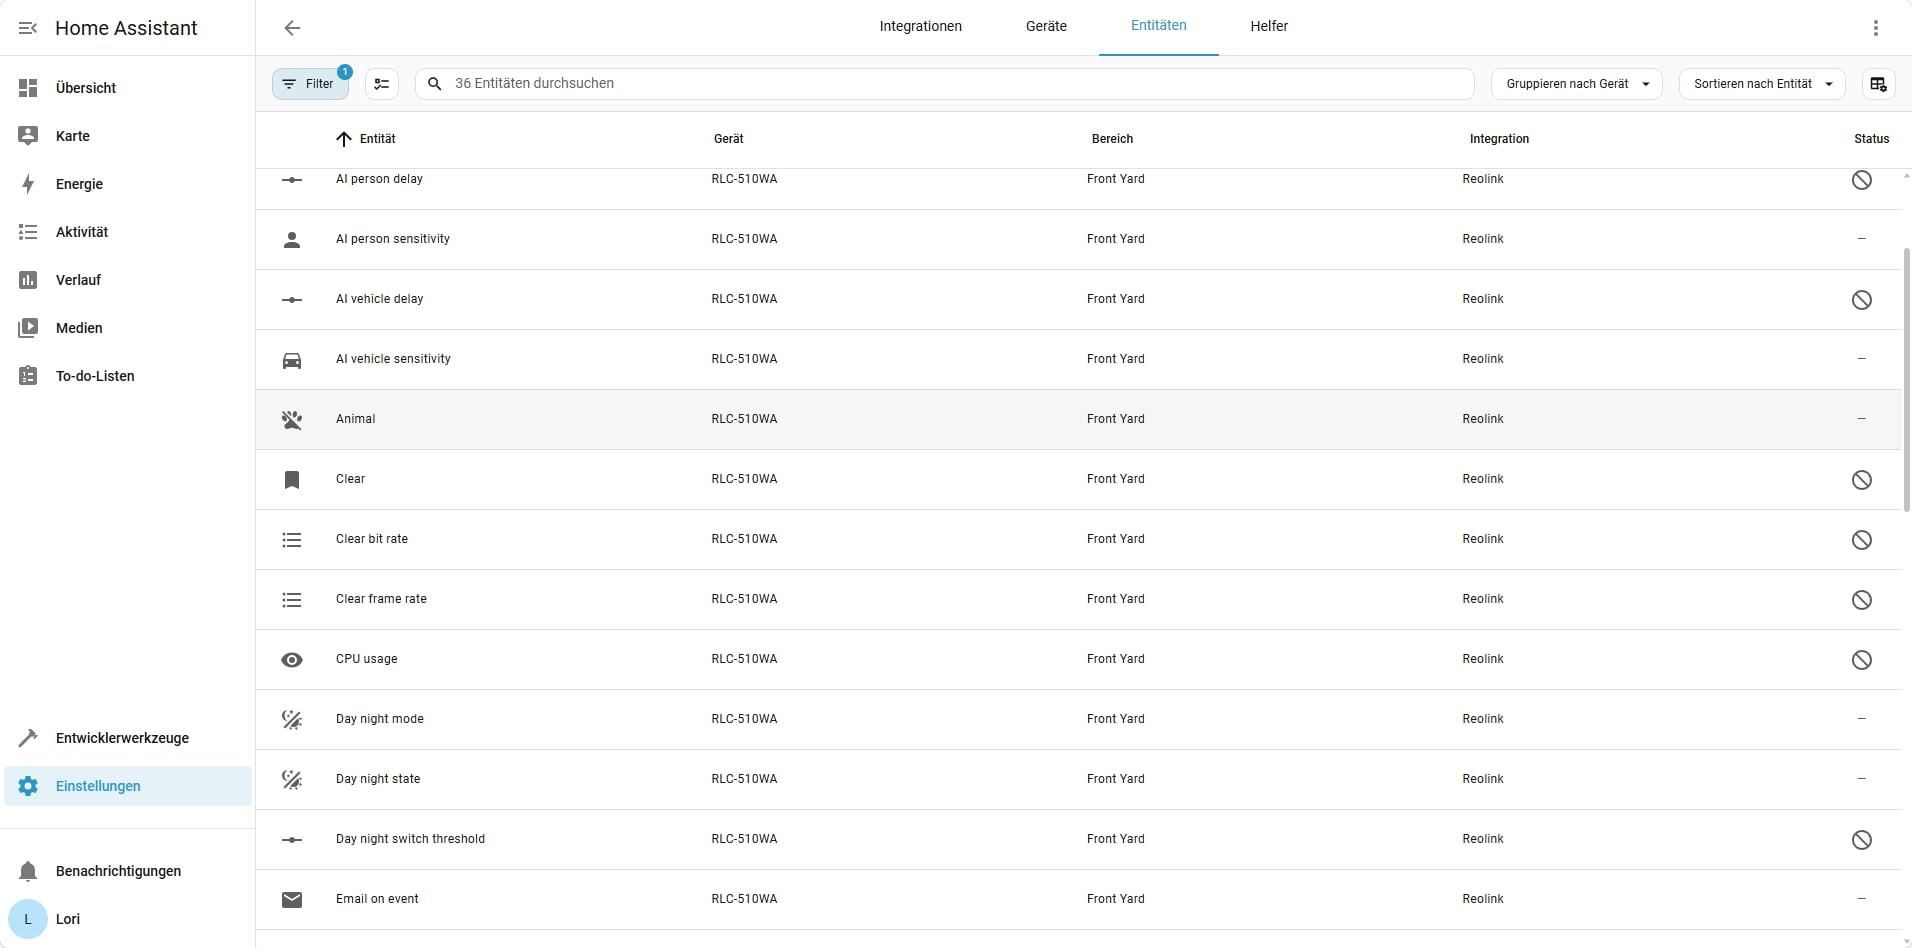1912x948 pixels.
Task: Switch to Helfer tab
Action: click(1269, 27)
